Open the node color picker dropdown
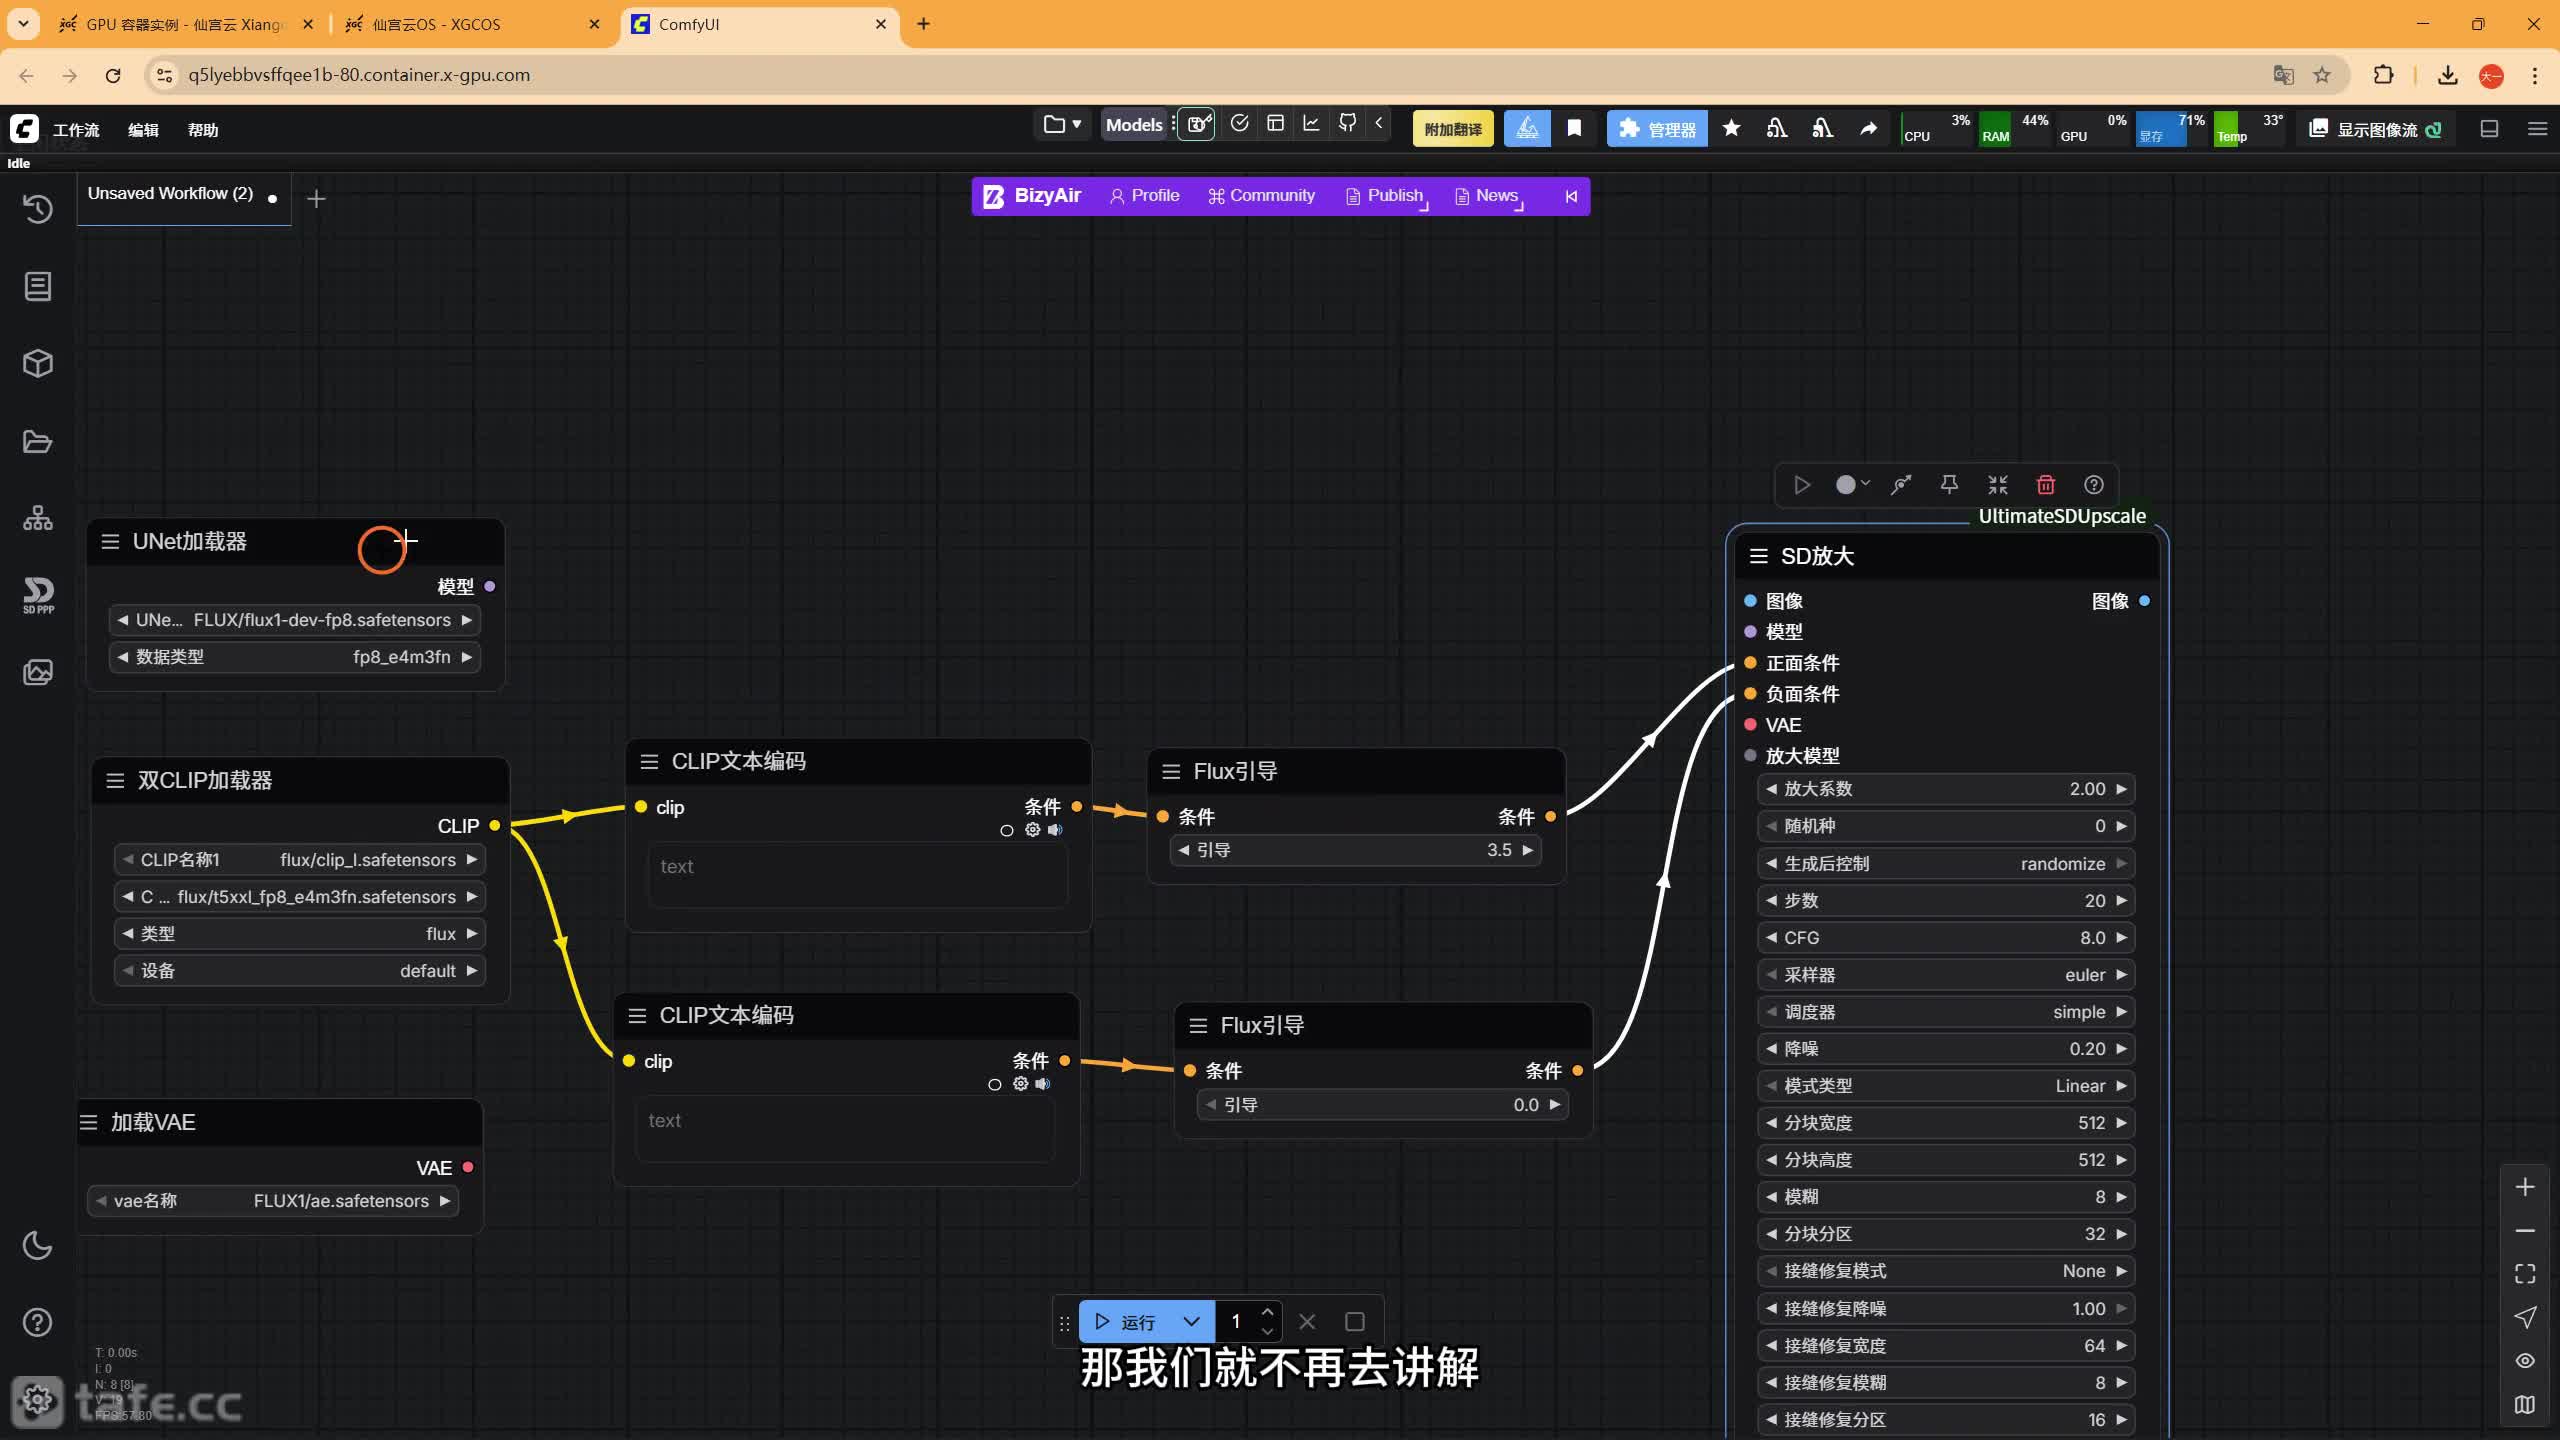Image resolution: width=2560 pixels, height=1440 pixels. pos(1852,485)
